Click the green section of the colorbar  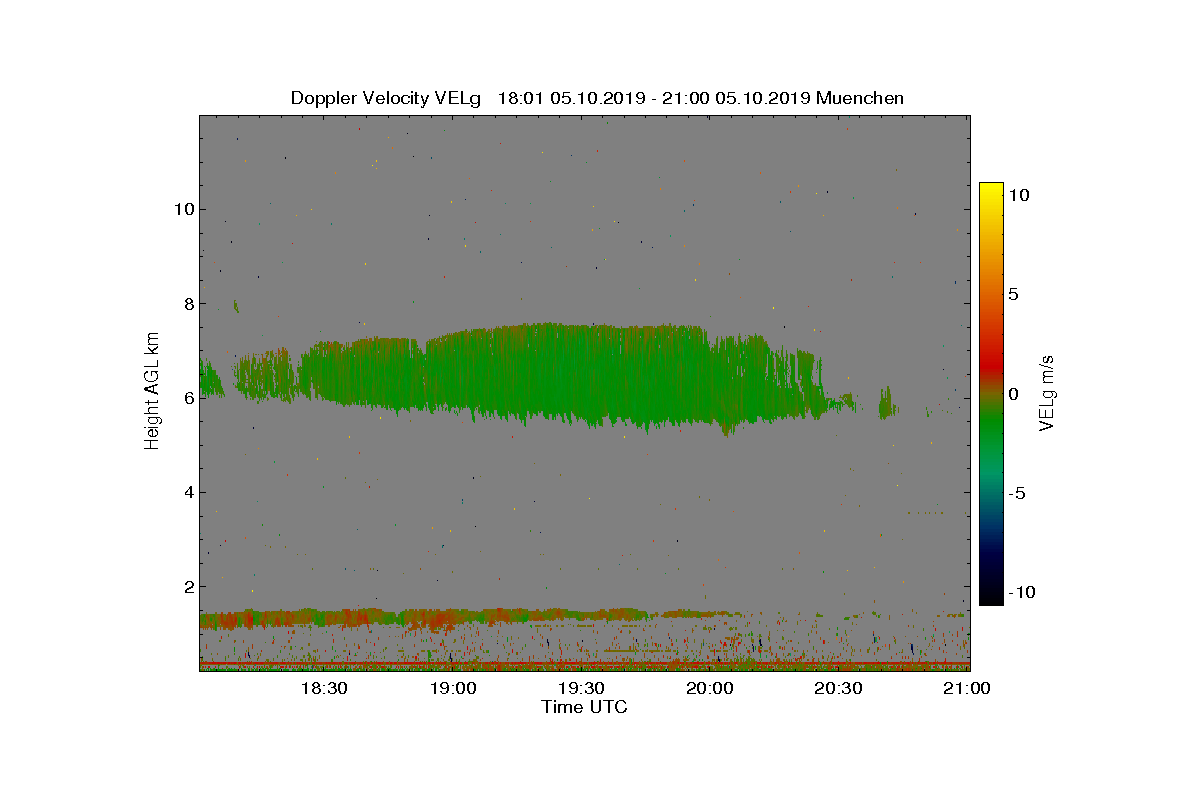(x=991, y=430)
